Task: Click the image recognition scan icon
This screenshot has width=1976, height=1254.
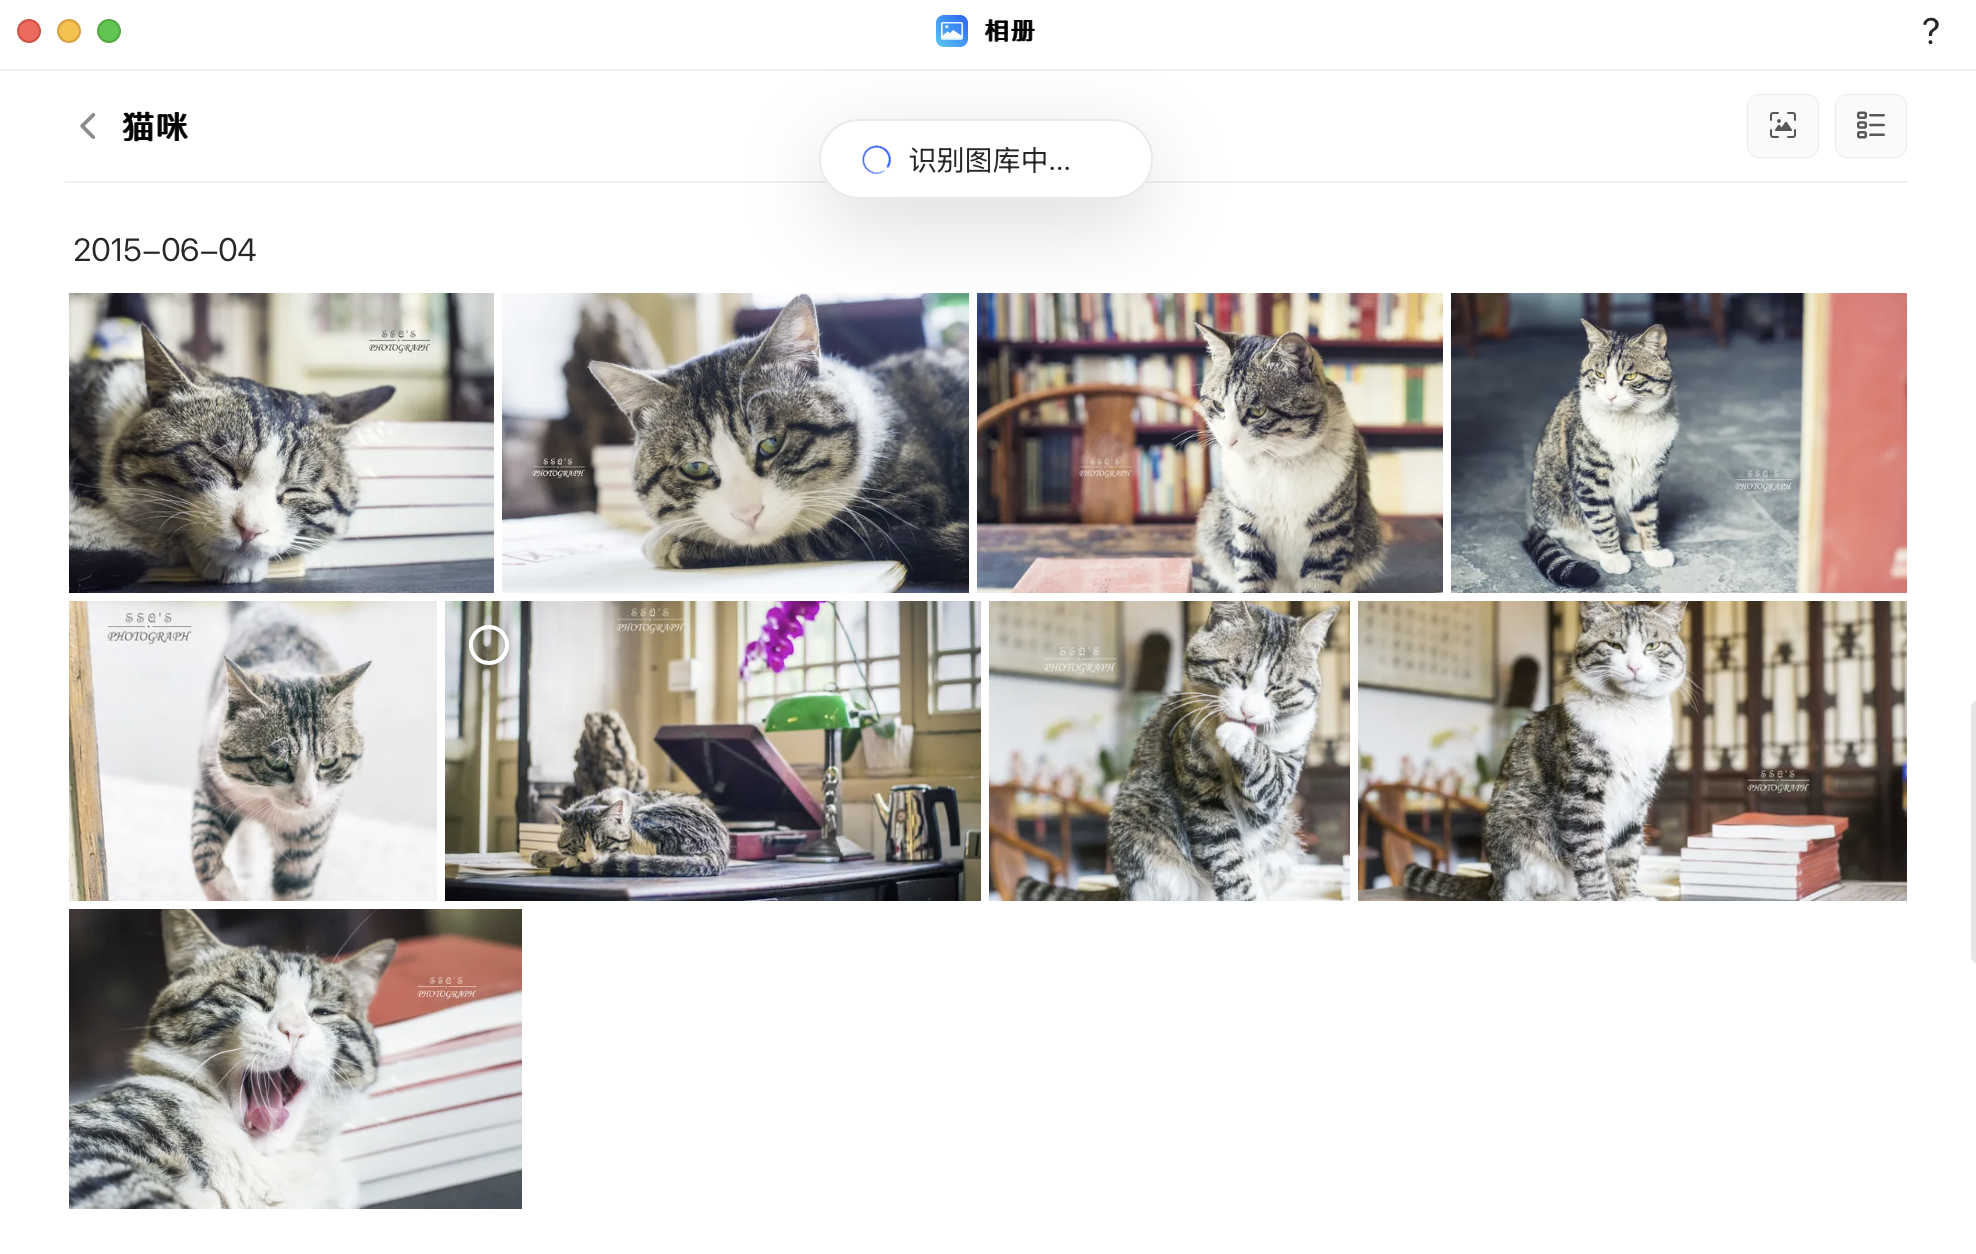Action: click(x=1782, y=126)
